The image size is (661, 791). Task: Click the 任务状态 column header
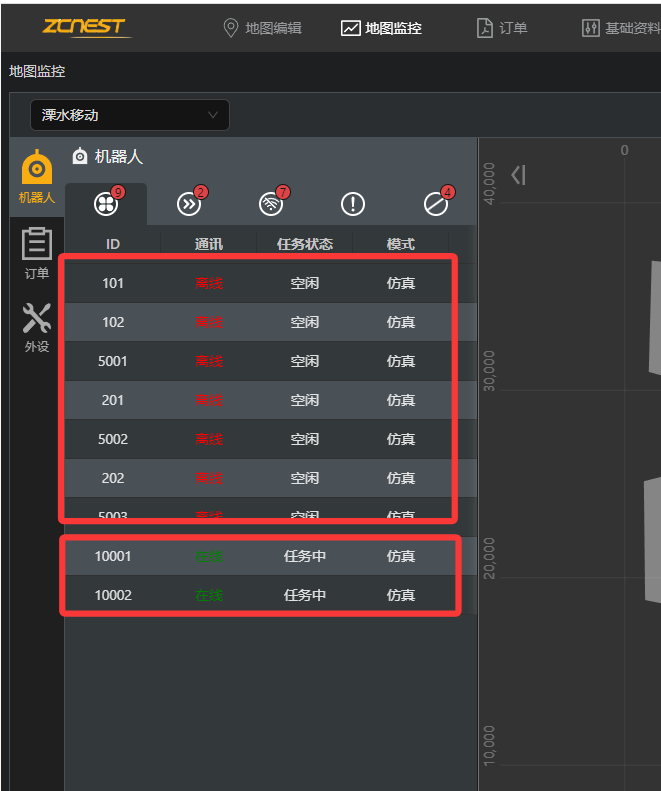click(304, 244)
